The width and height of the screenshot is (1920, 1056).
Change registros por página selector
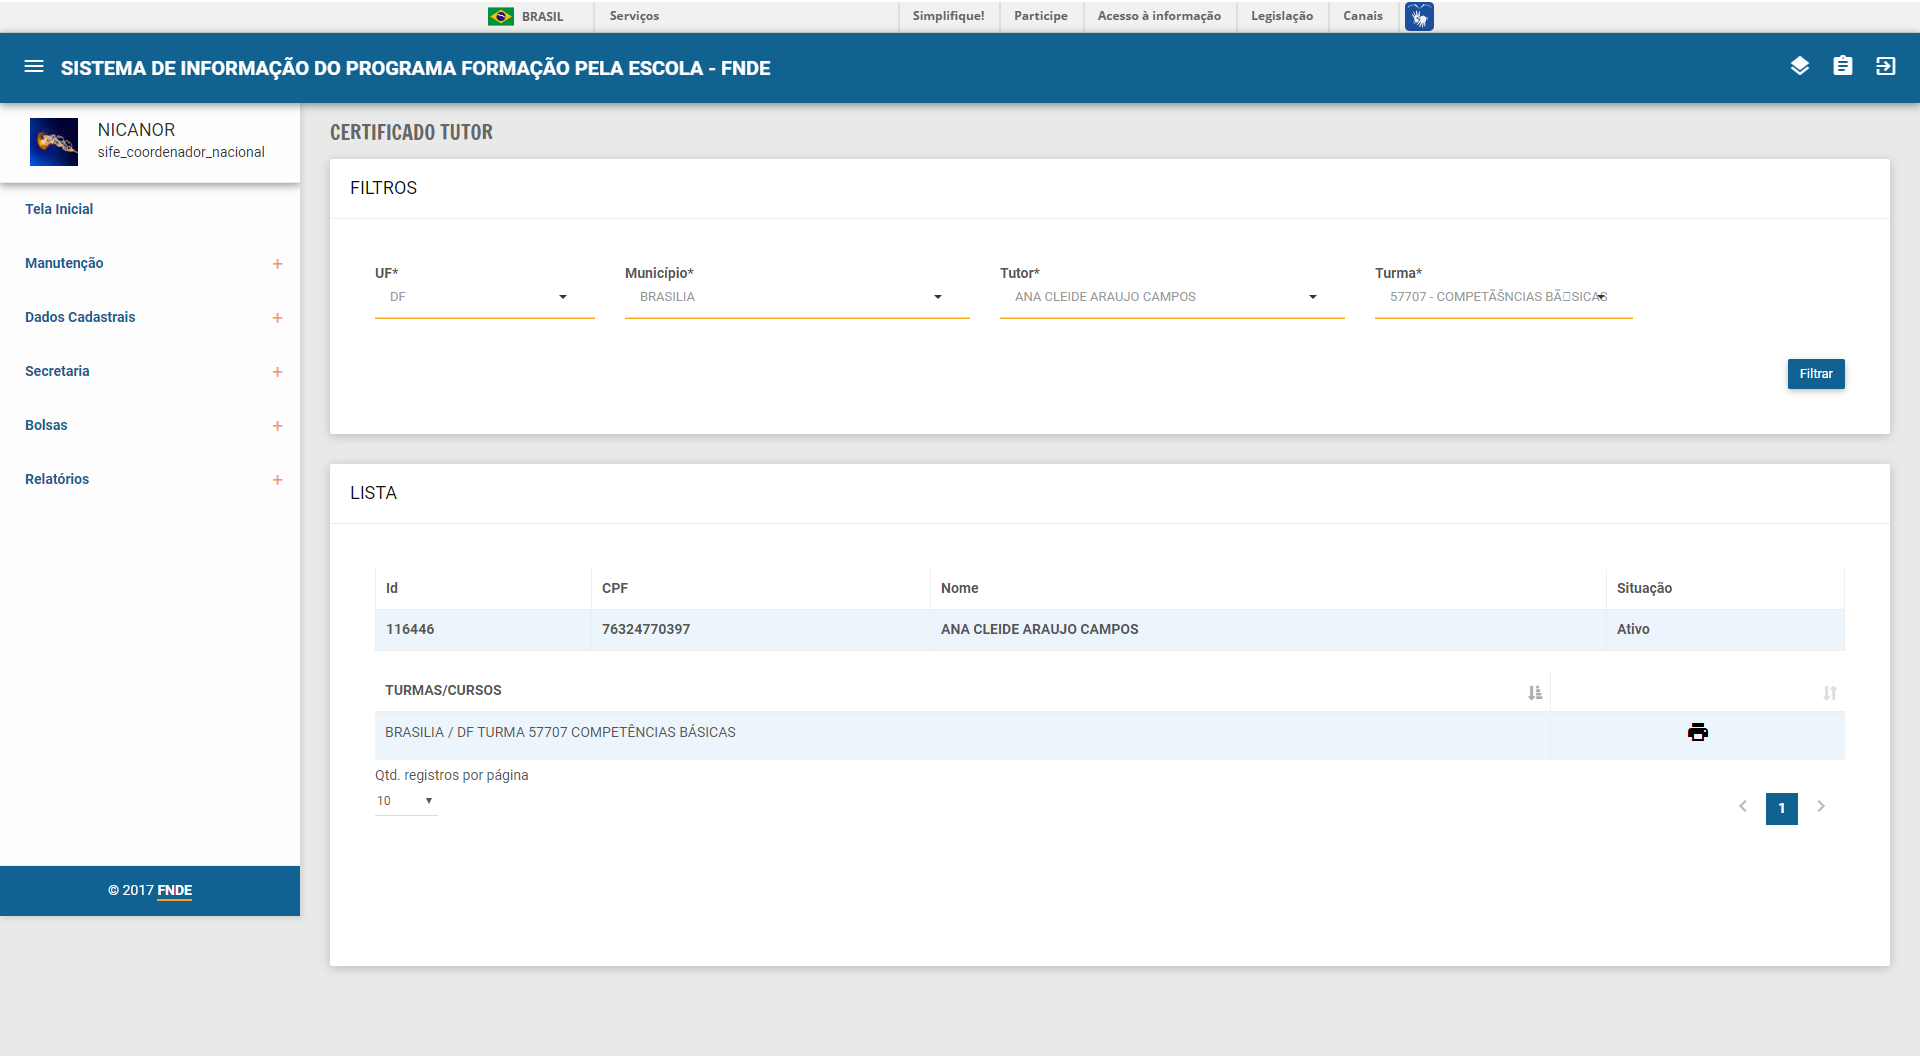405,801
